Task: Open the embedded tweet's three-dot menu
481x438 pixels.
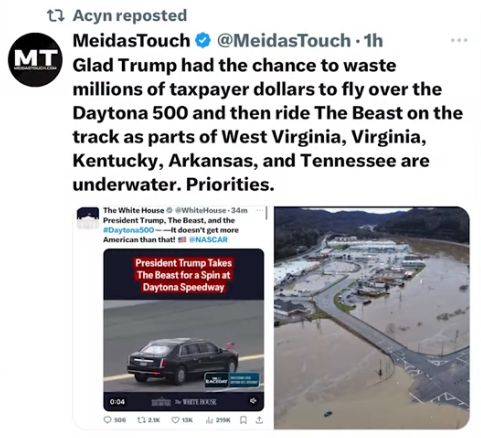Action: [x=260, y=210]
